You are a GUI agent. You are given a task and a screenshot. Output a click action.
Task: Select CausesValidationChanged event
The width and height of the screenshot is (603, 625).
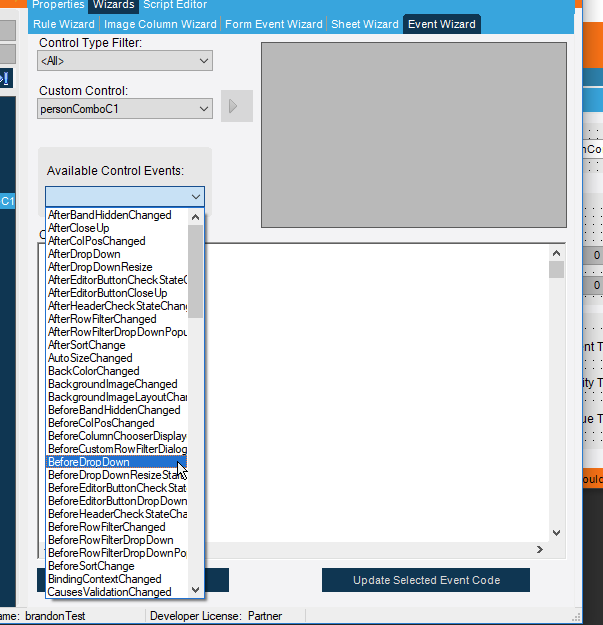pyautogui.click(x=116, y=592)
